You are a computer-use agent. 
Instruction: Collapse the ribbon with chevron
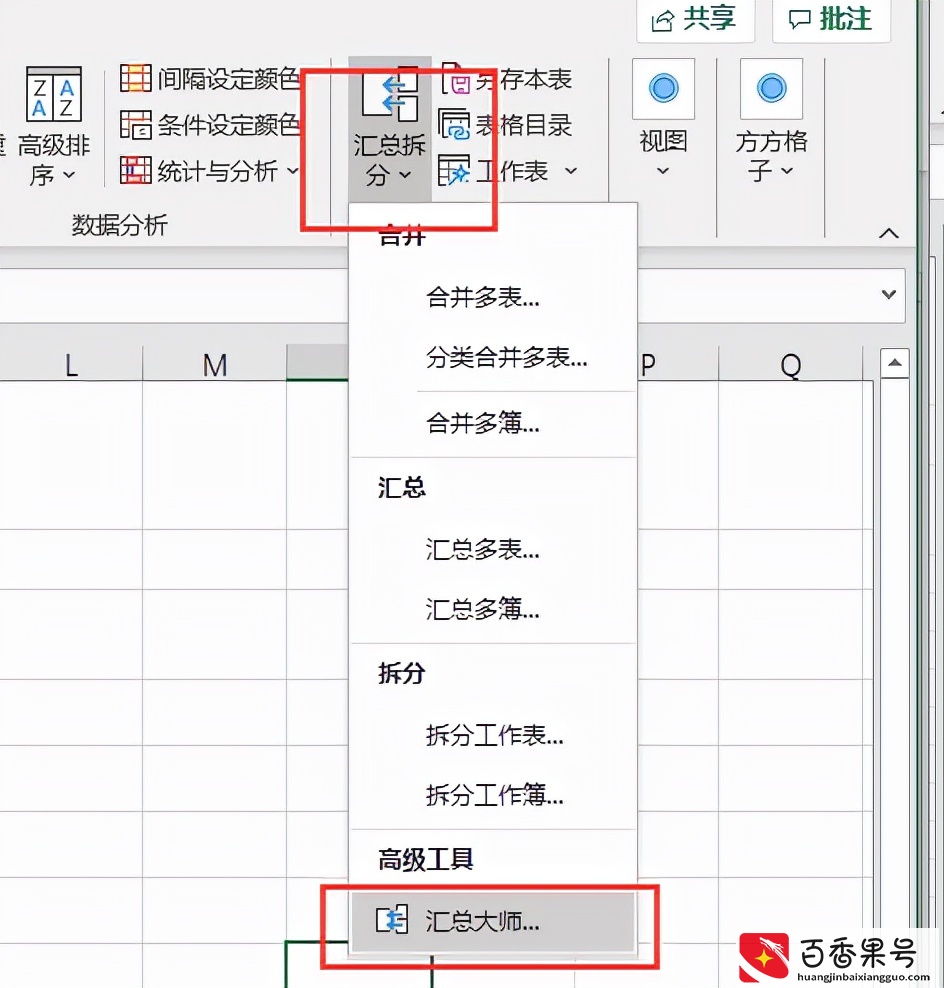tap(889, 233)
